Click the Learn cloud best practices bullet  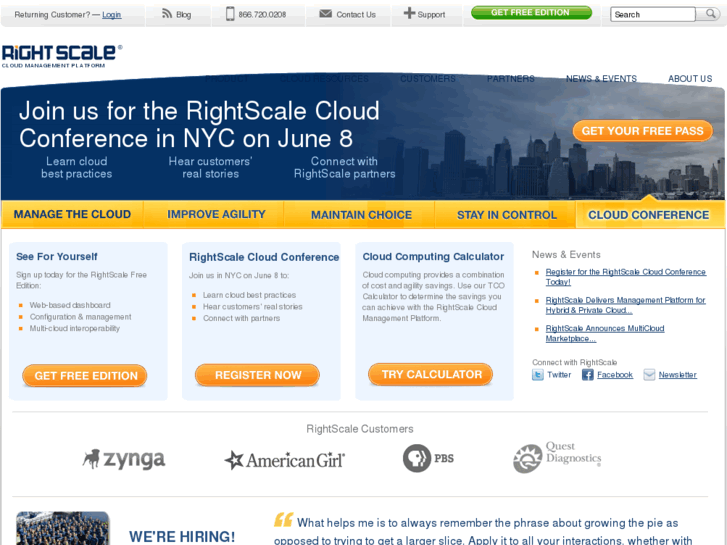[249, 295]
